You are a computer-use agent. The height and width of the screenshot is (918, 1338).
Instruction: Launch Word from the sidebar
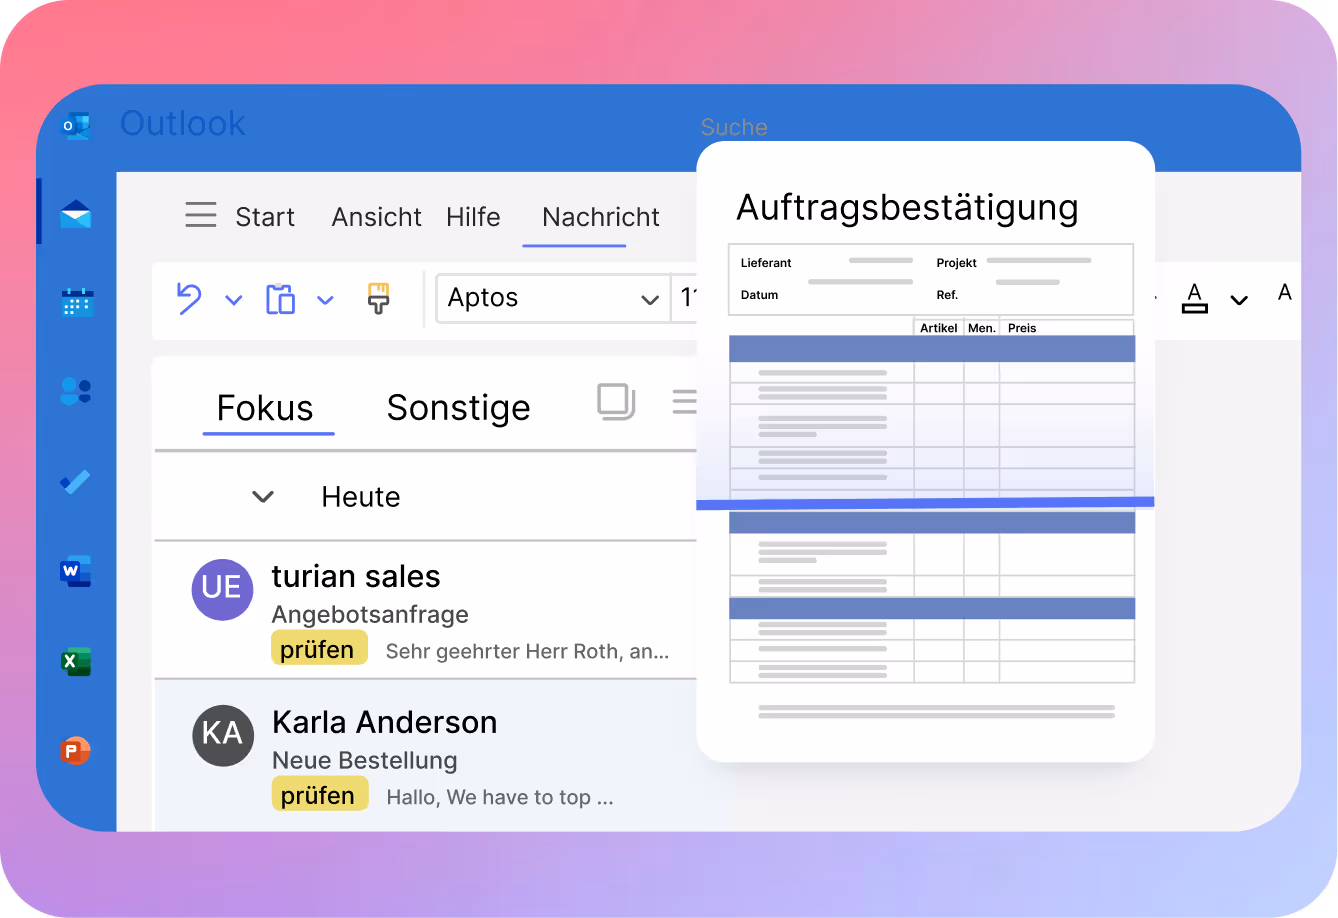[x=76, y=571]
